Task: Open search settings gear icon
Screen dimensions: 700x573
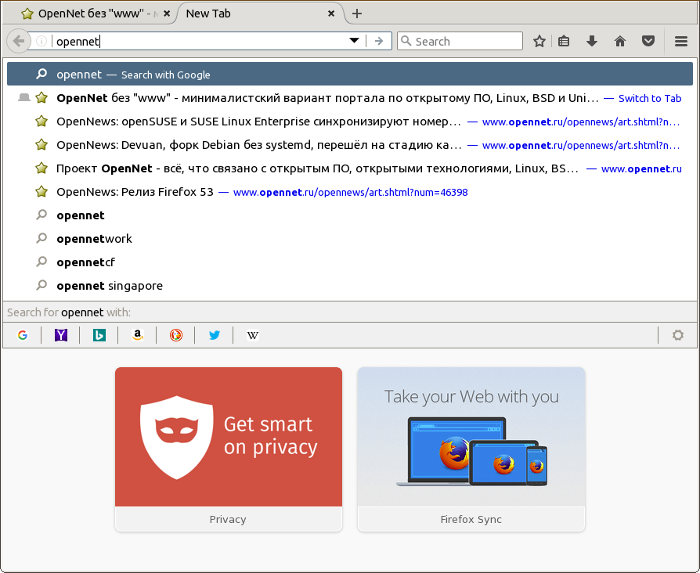Action: click(x=678, y=336)
